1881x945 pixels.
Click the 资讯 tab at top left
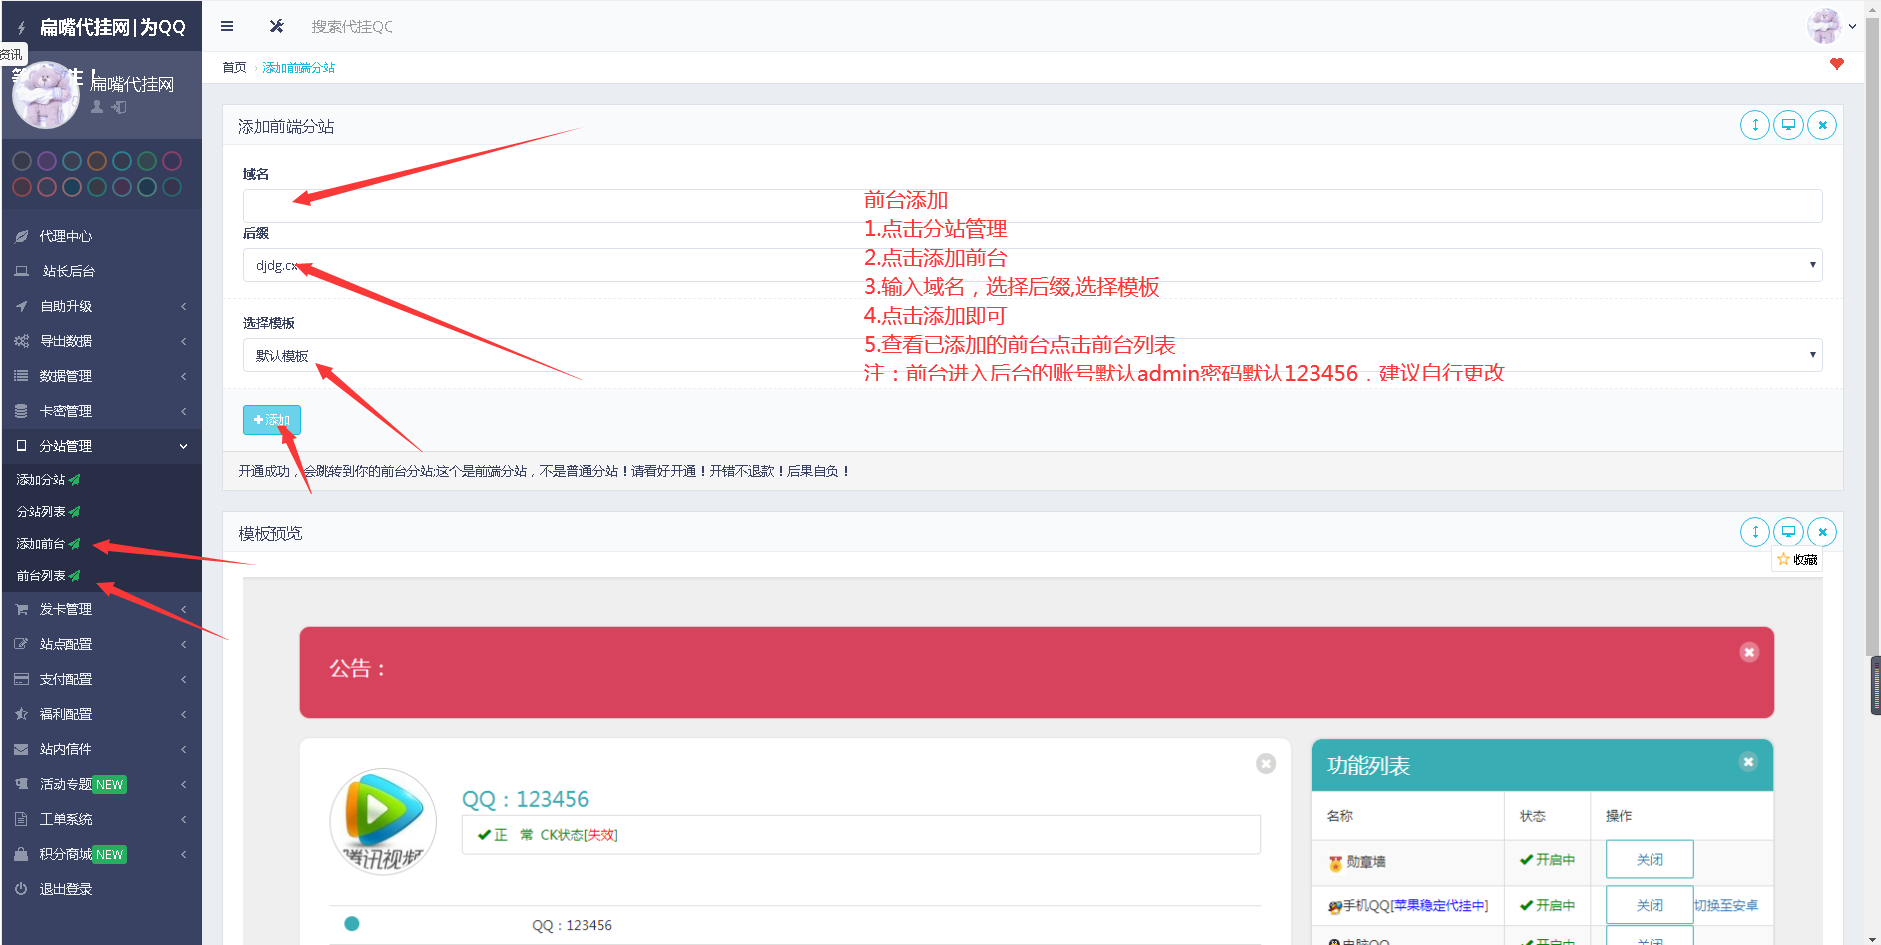coord(12,54)
